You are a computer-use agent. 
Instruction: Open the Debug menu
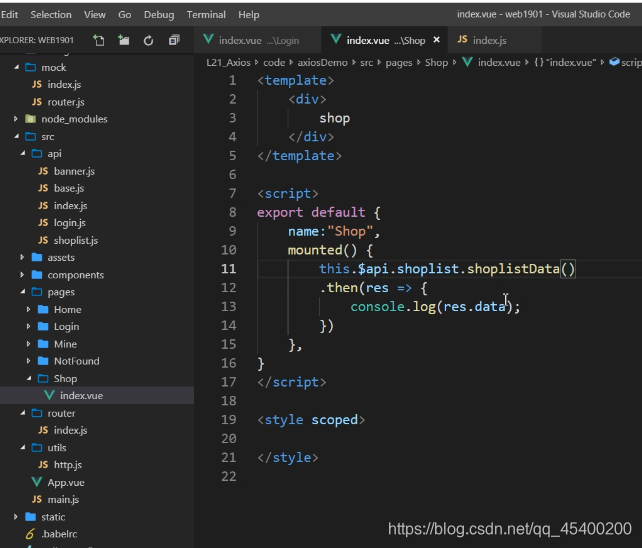point(159,15)
